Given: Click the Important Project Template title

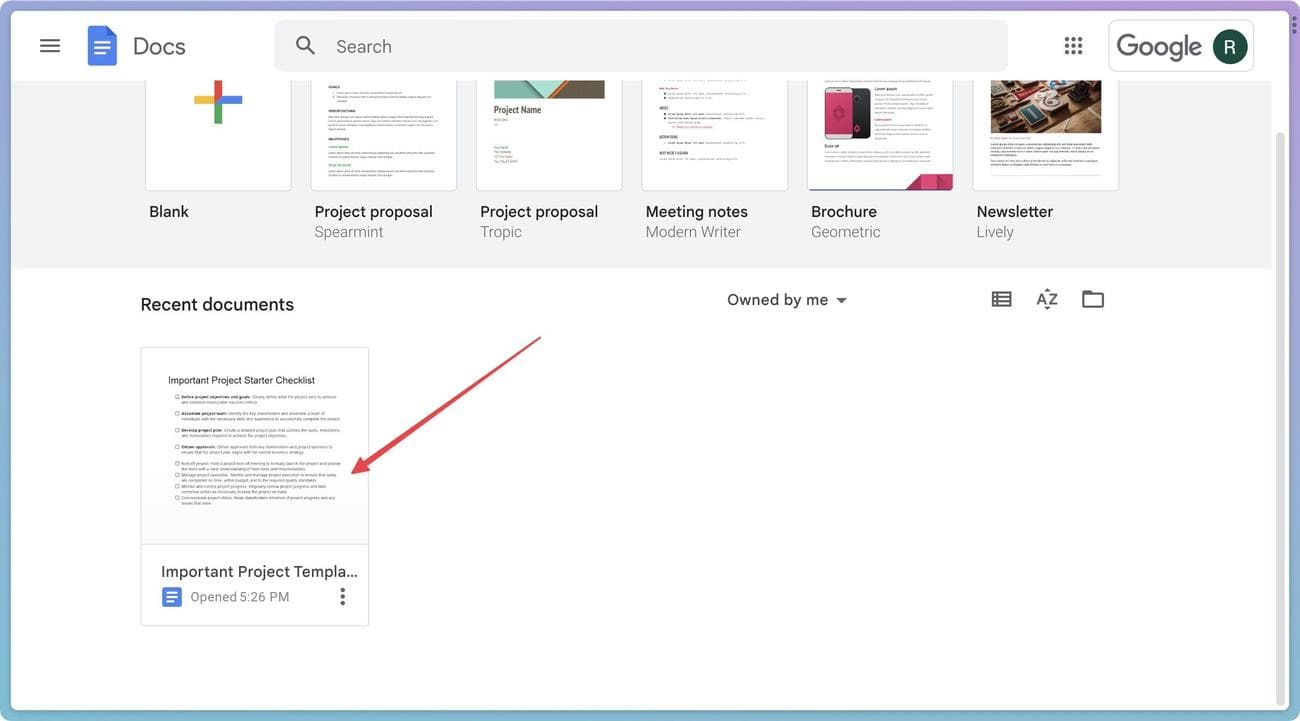Looking at the screenshot, I should coord(259,572).
